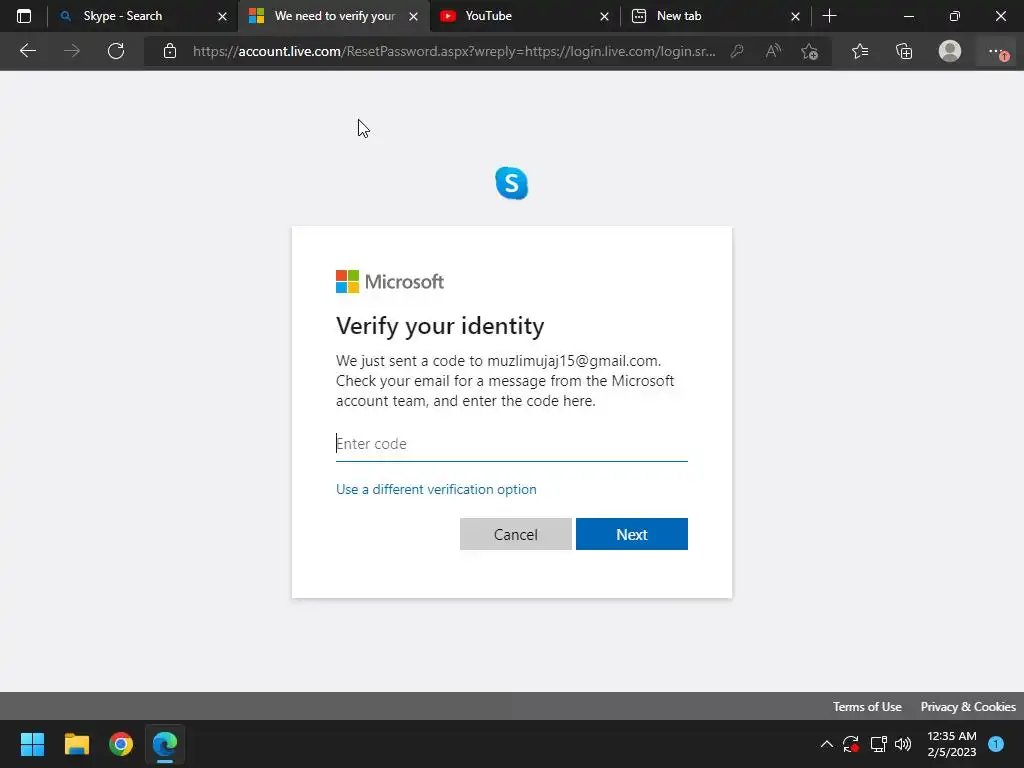Image resolution: width=1024 pixels, height=768 pixels.
Task: Open the Windows Start menu
Action: click(x=32, y=744)
